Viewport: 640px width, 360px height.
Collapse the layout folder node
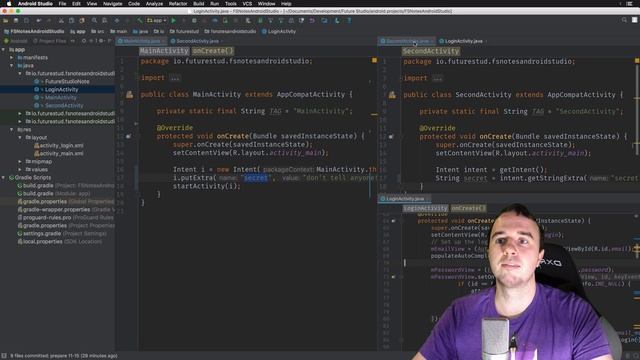(20, 138)
